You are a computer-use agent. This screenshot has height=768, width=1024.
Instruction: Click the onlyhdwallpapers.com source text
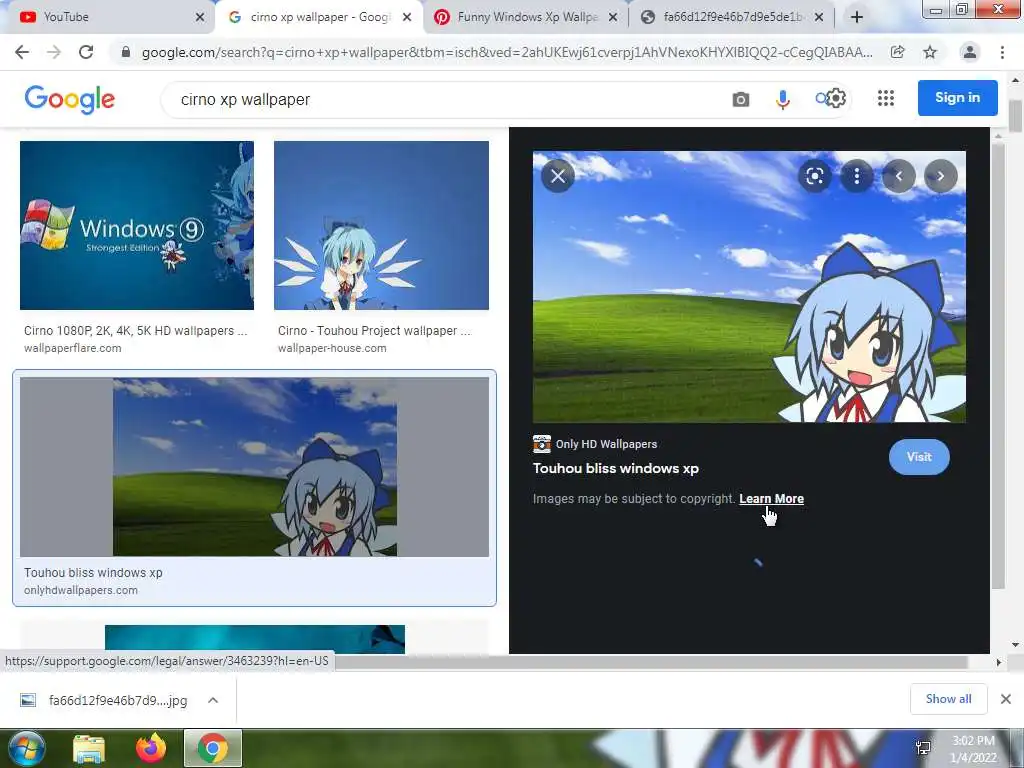coord(81,590)
